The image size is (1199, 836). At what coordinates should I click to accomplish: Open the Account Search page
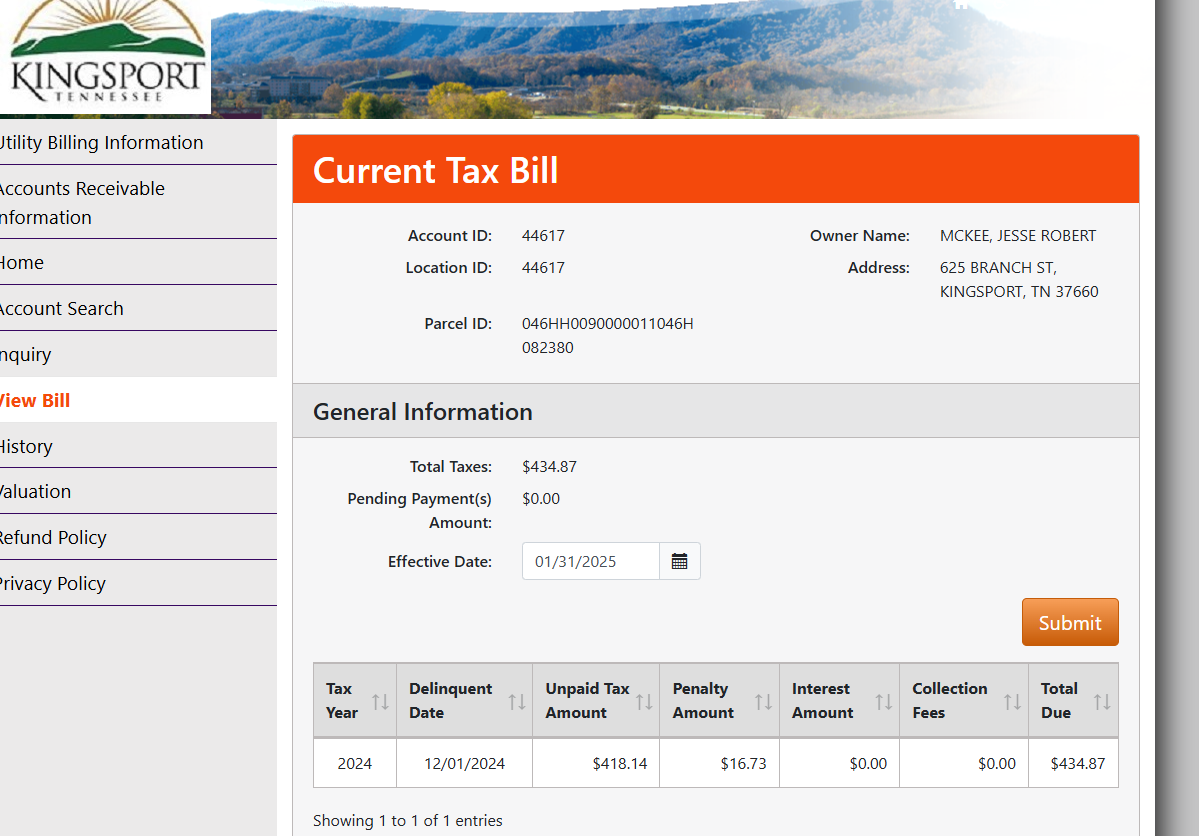pos(61,309)
